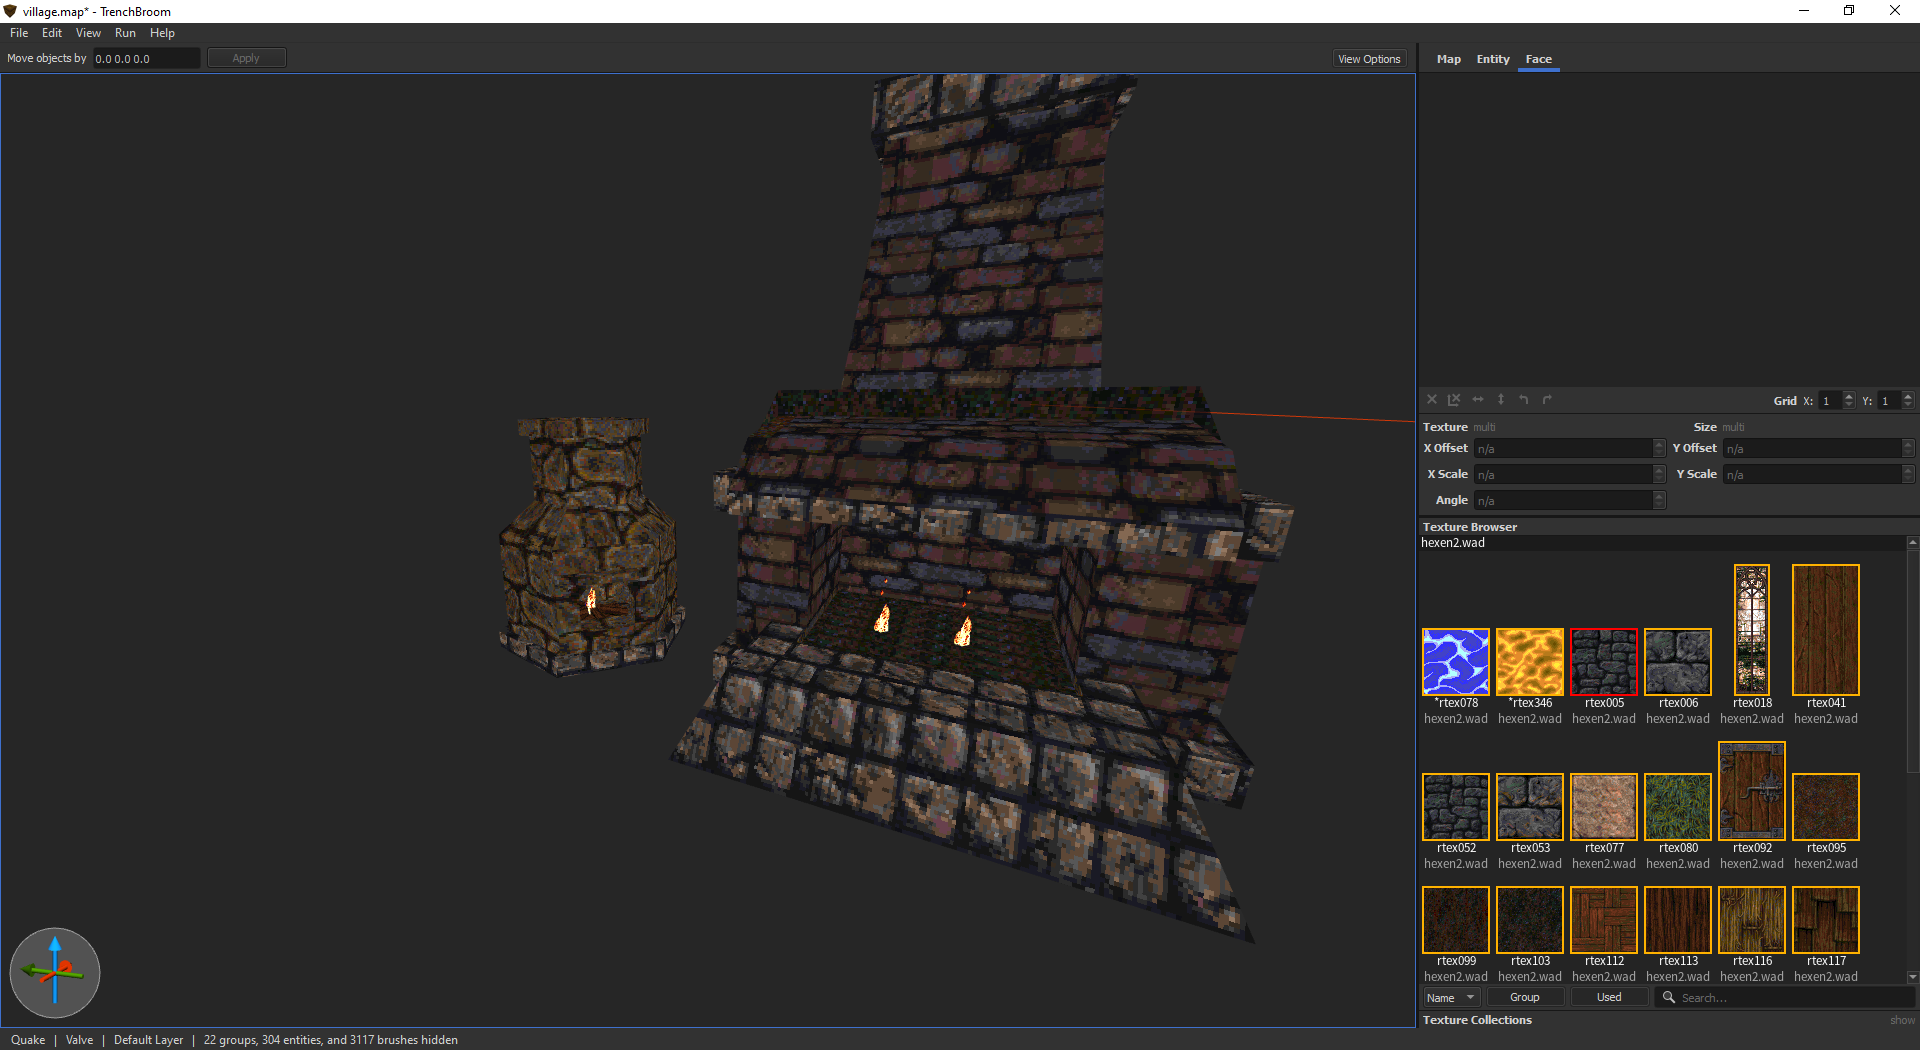Select the rtex113 dark wood texture
Screen dimensions: 1920x1050
(1678, 920)
